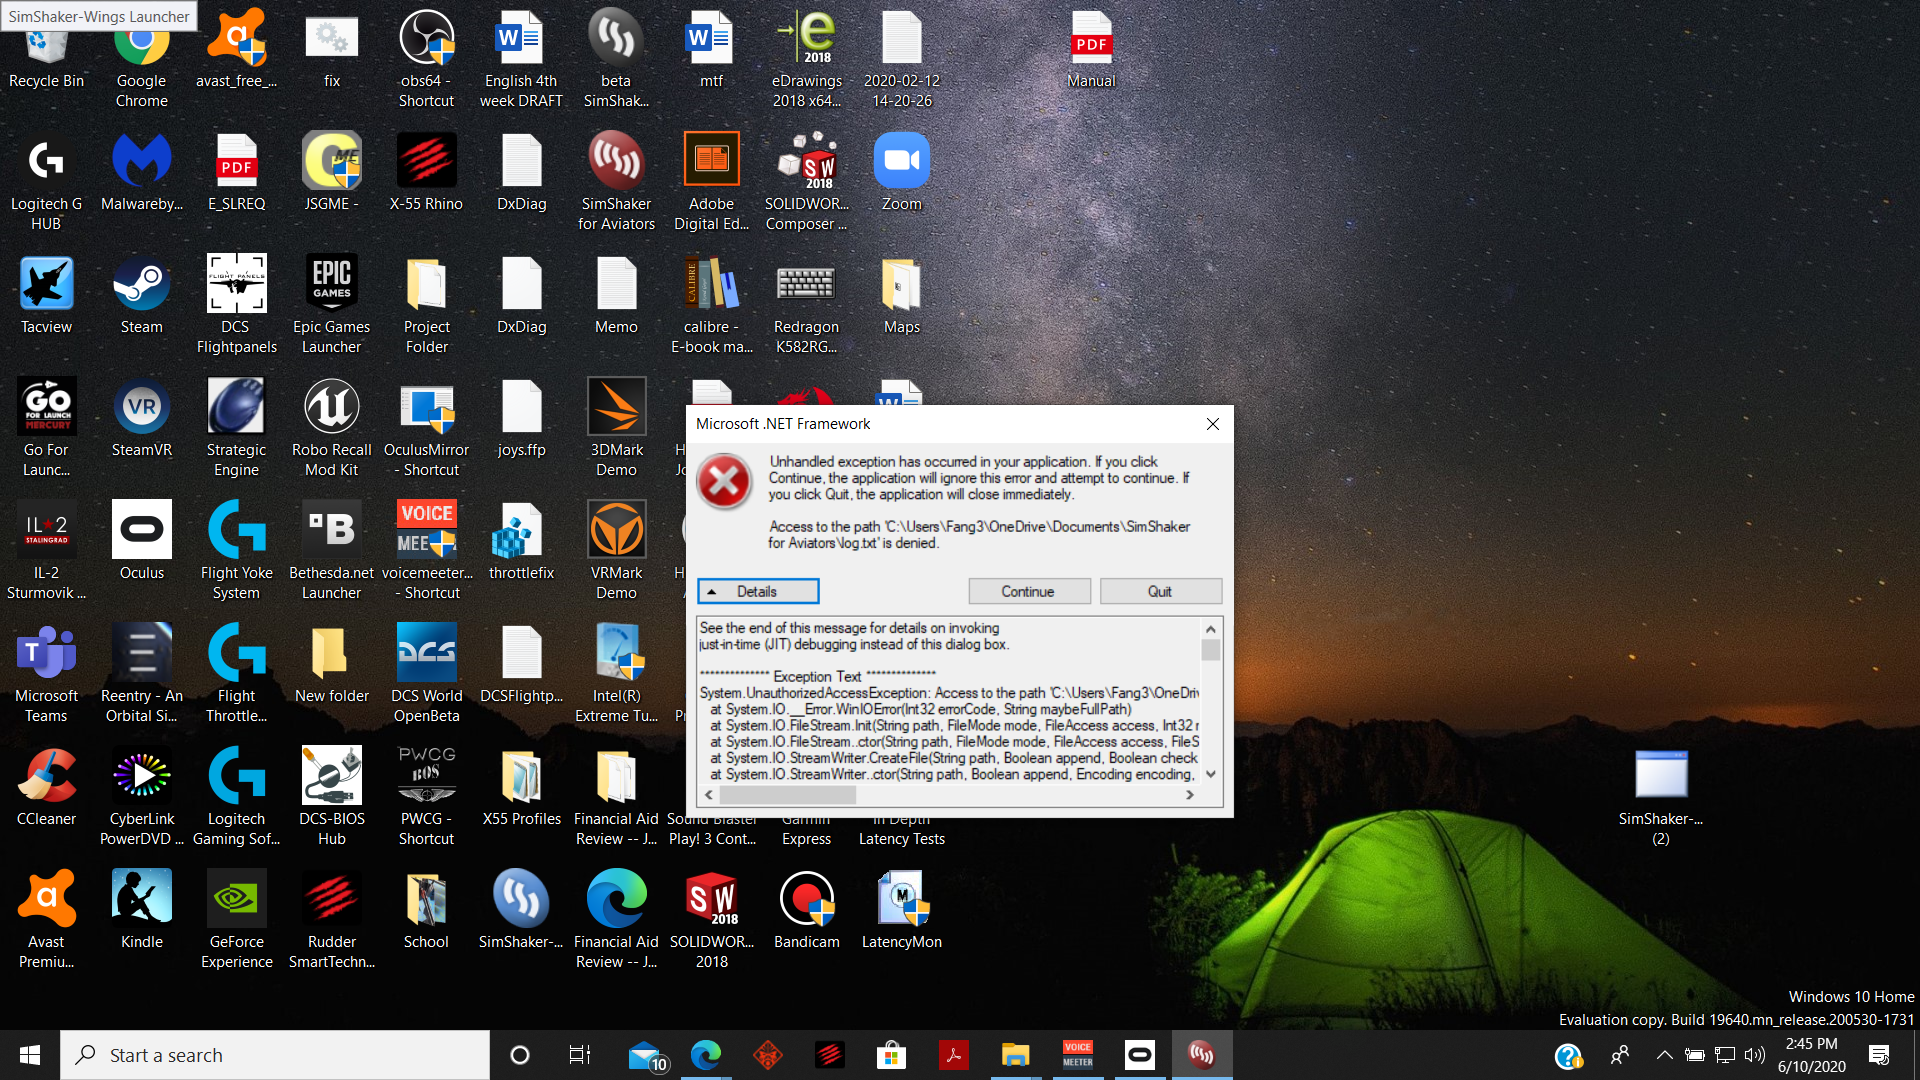The image size is (1920, 1080).
Task: Click the horizontal scrollbar right arrow in exception text
Action: (x=1190, y=795)
